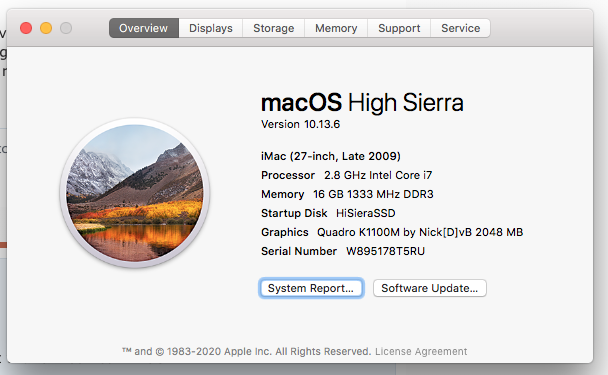Open the Service tab
Screen dimensions: 608x375
pyautogui.click(x=460, y=28)
